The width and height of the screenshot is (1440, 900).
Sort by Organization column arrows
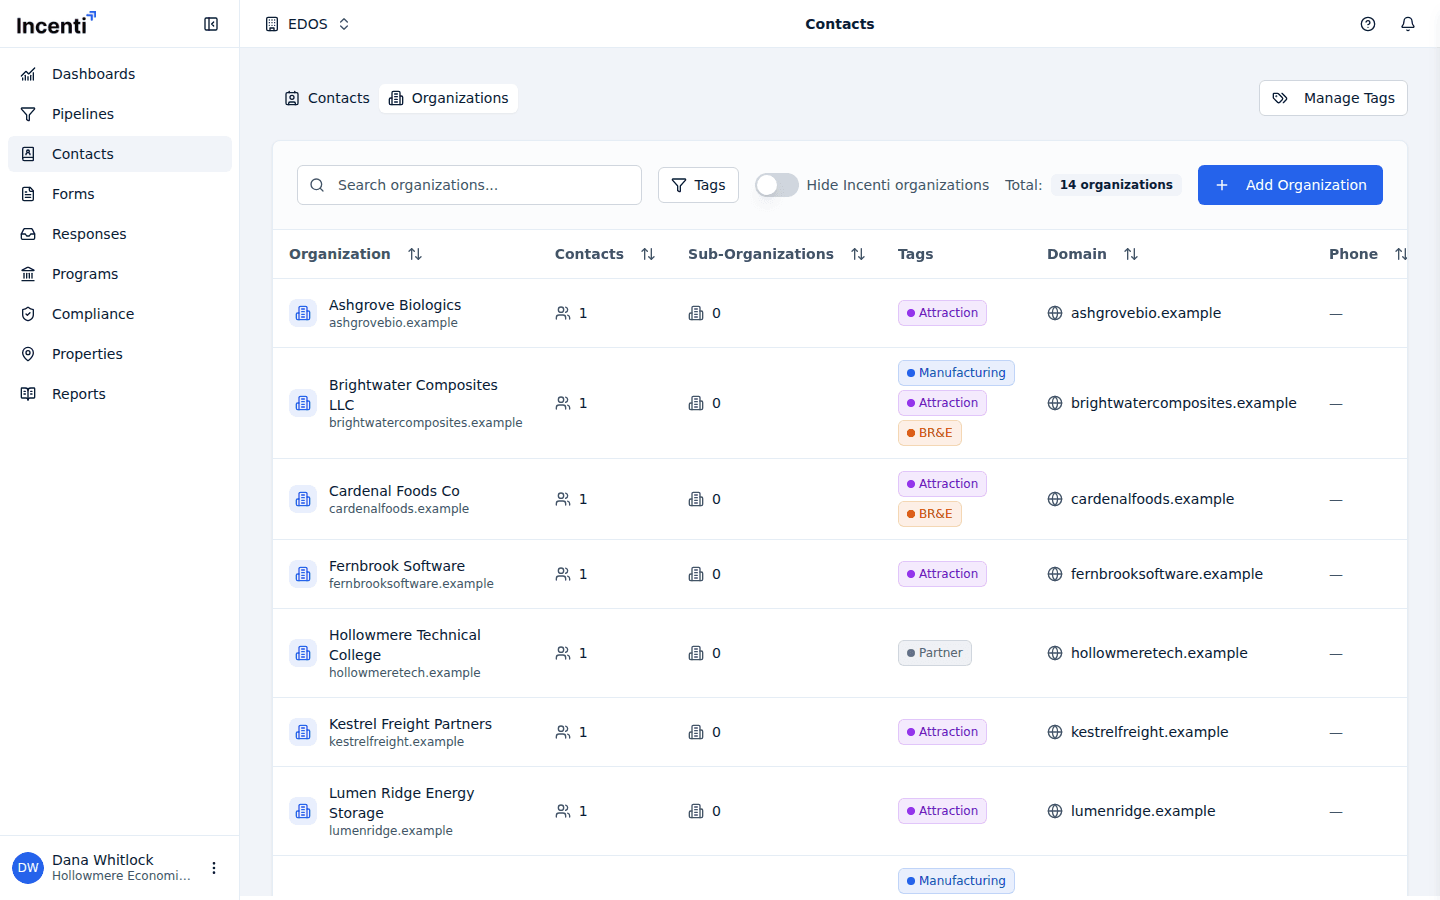[415, 254]
